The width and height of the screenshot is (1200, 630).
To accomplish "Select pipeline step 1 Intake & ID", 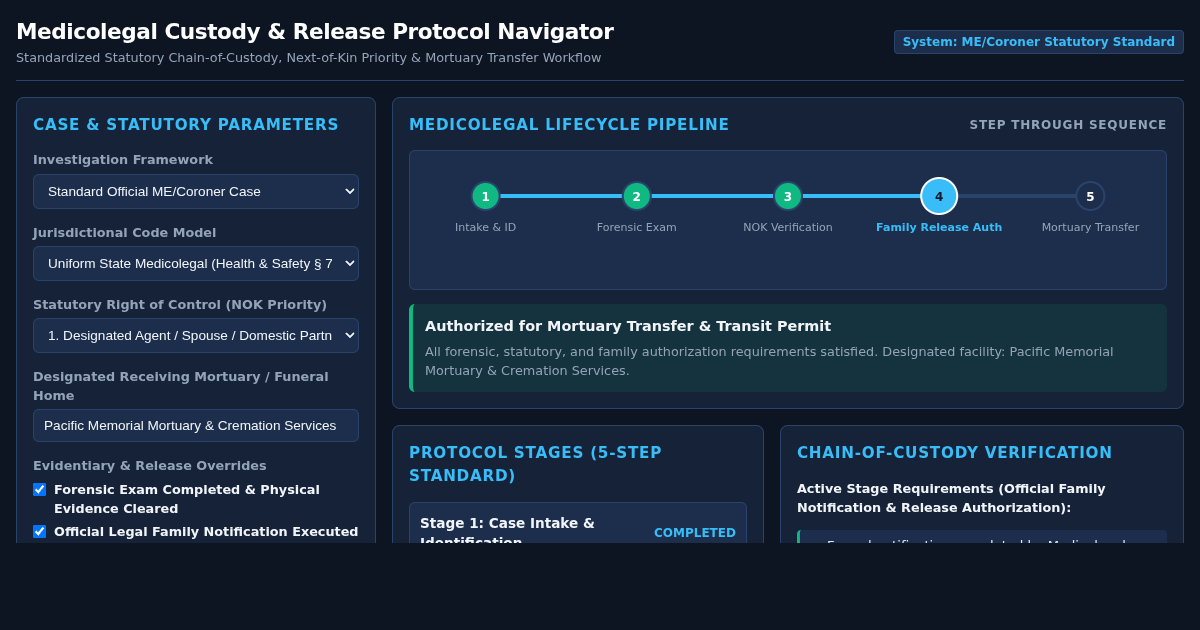I will click(x=485, y=196).
